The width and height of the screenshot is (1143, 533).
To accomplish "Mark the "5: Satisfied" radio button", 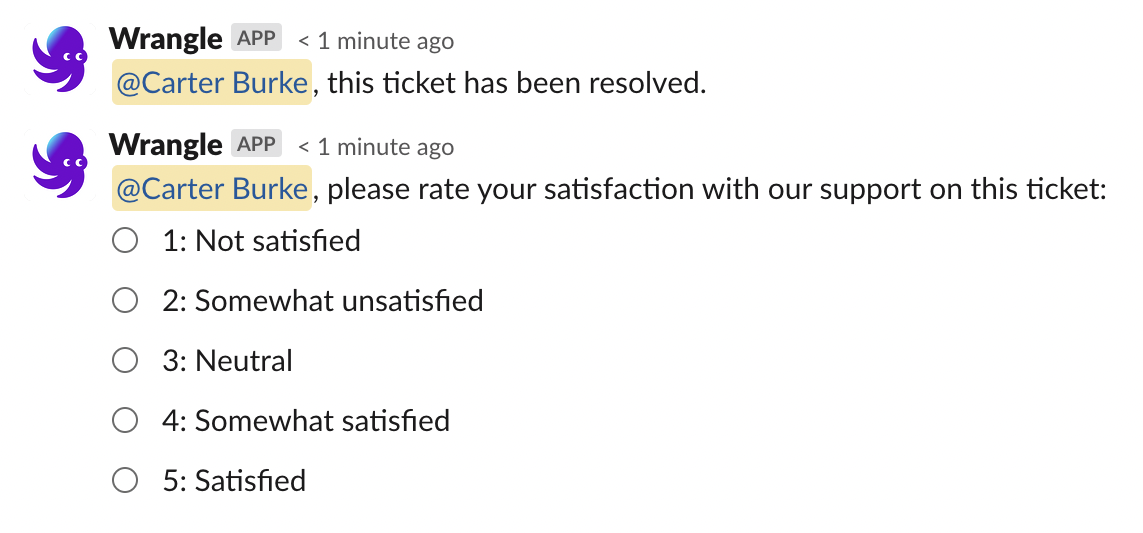I will [125, 481].
